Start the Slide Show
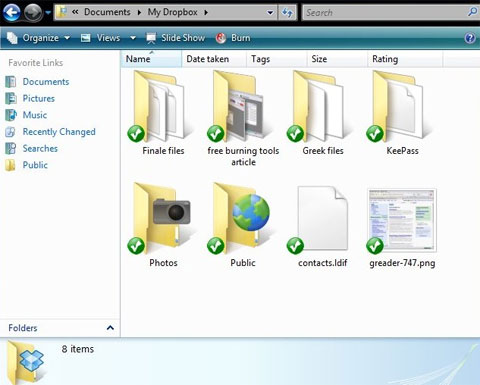 [x=175, y=38]
